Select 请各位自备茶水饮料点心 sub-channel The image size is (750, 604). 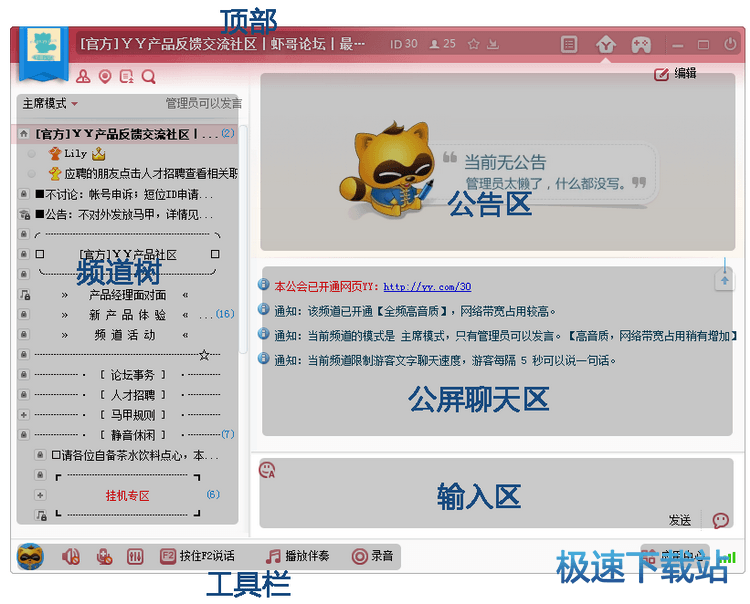135,455
